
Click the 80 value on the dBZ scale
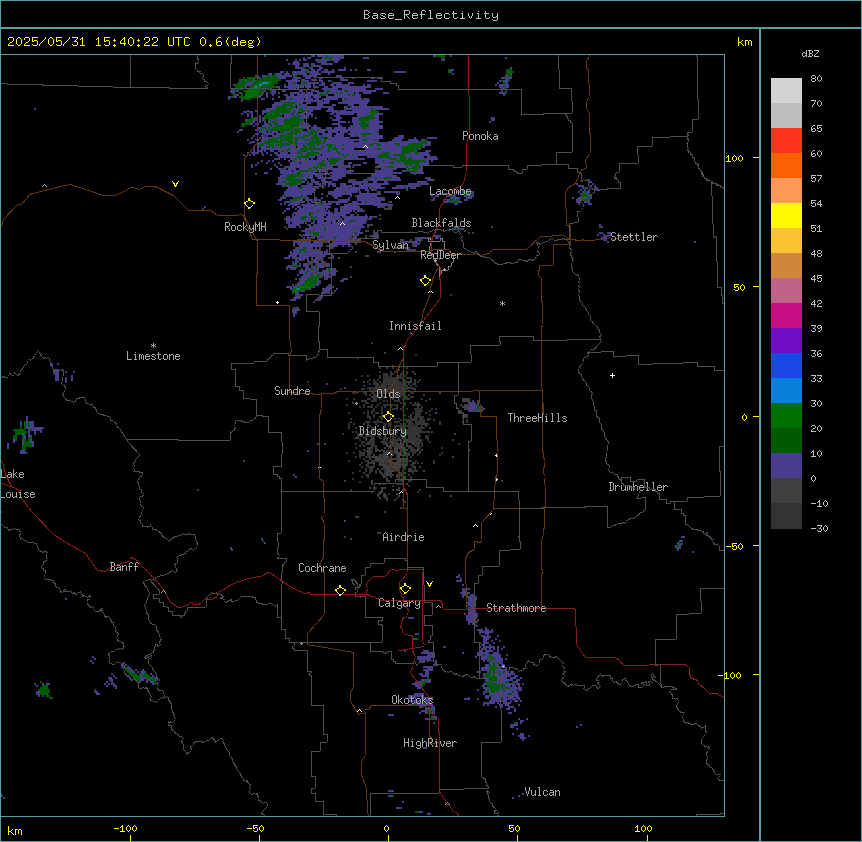(816, 79)
